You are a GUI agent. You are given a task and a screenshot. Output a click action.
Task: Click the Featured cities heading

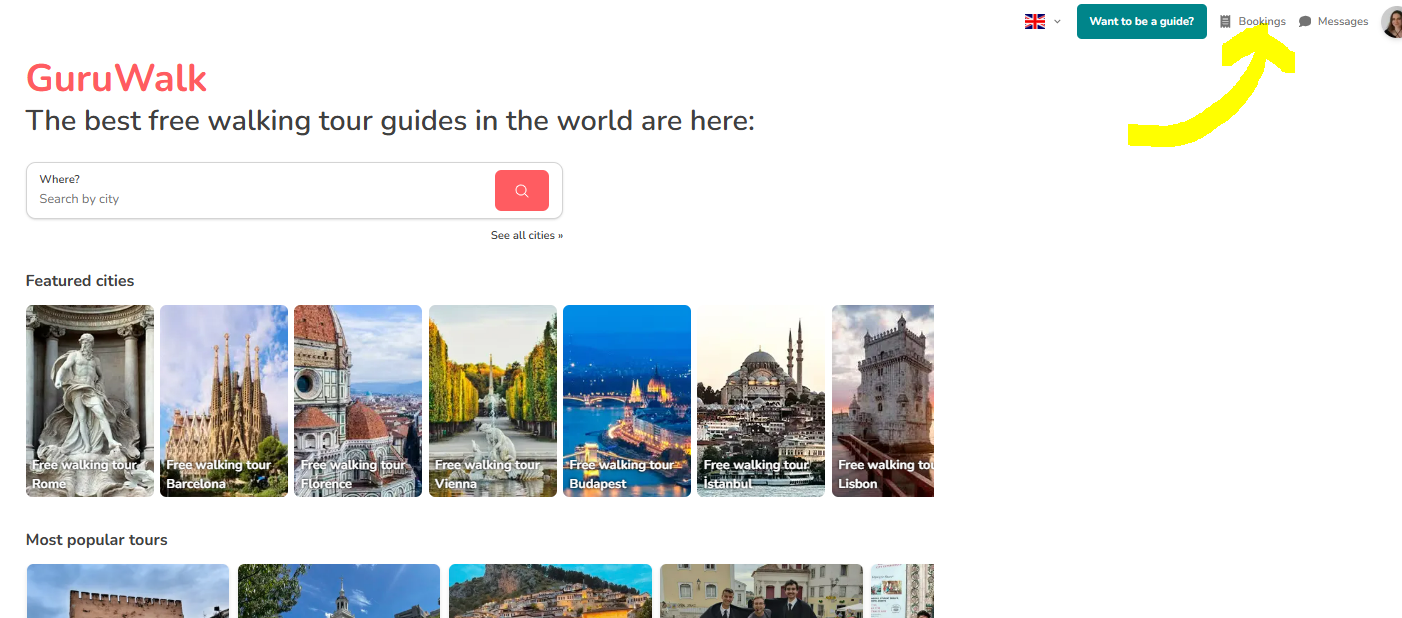[80, 281]
